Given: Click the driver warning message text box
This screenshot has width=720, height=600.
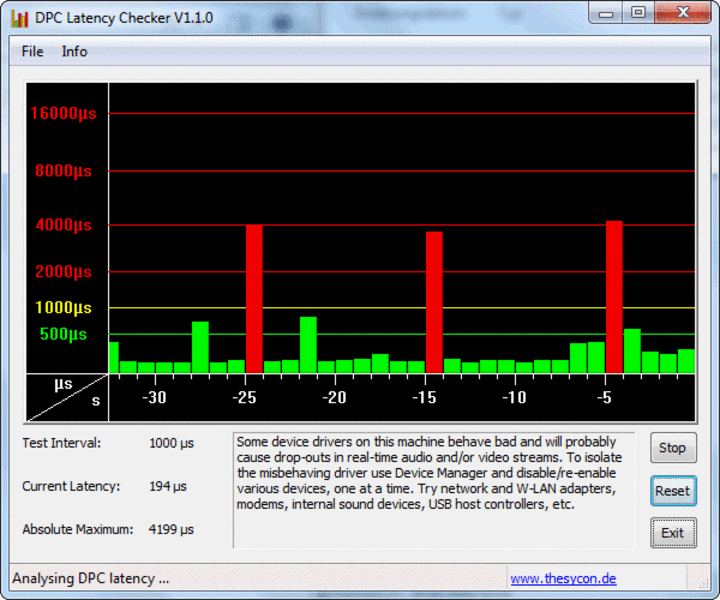Looking at the screenshot, I should [434, 490].
